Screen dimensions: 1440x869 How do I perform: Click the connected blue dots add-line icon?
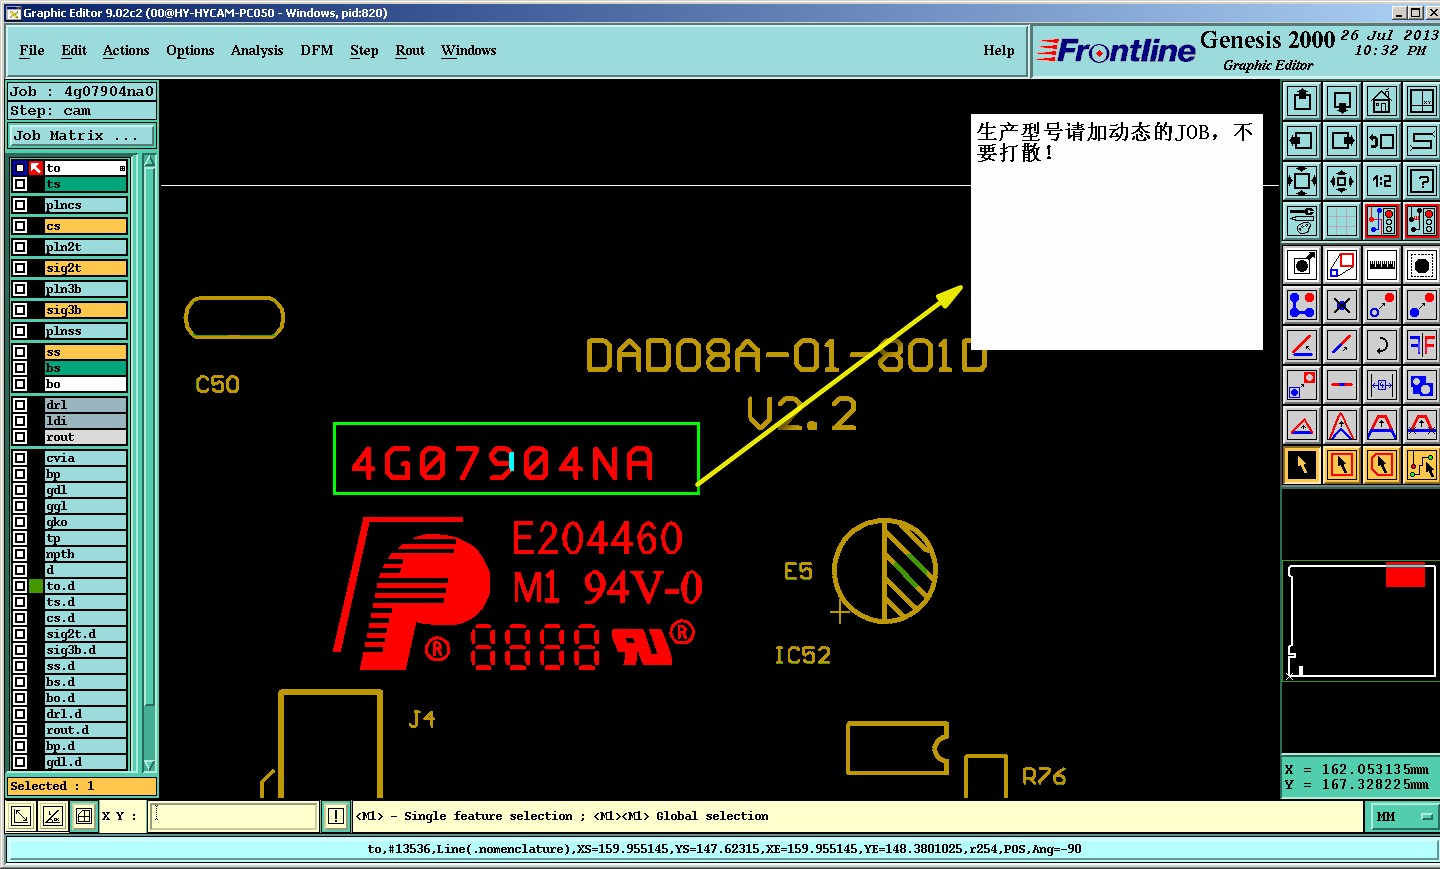pos(1302,305)
